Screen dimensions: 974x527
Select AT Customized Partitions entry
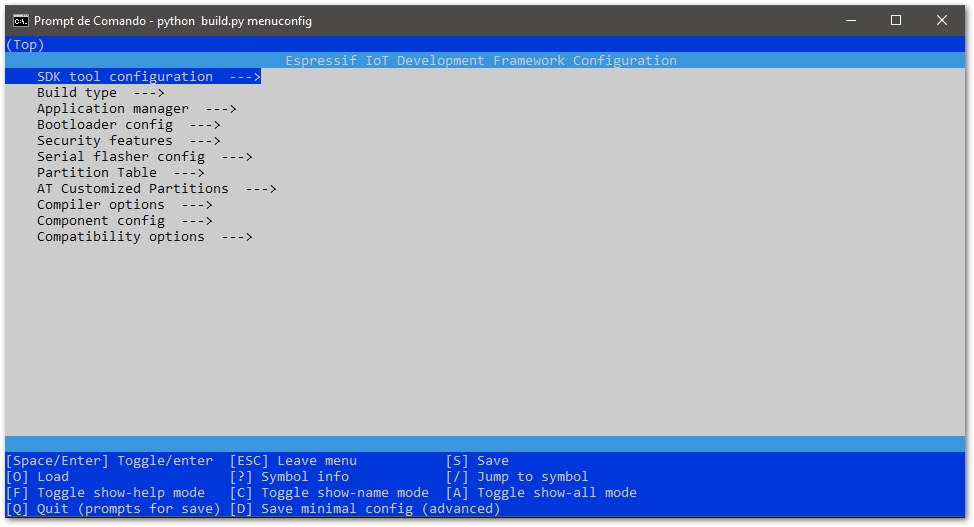coord(157,189)
